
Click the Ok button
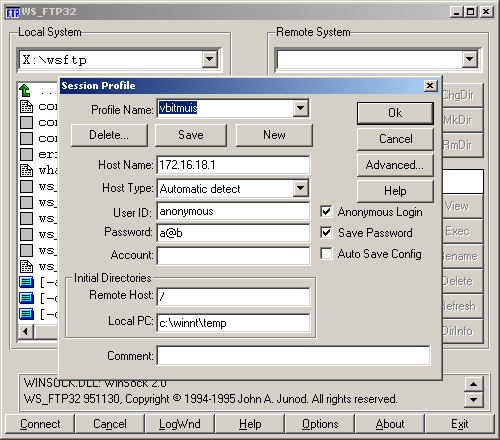click(395, 113)
